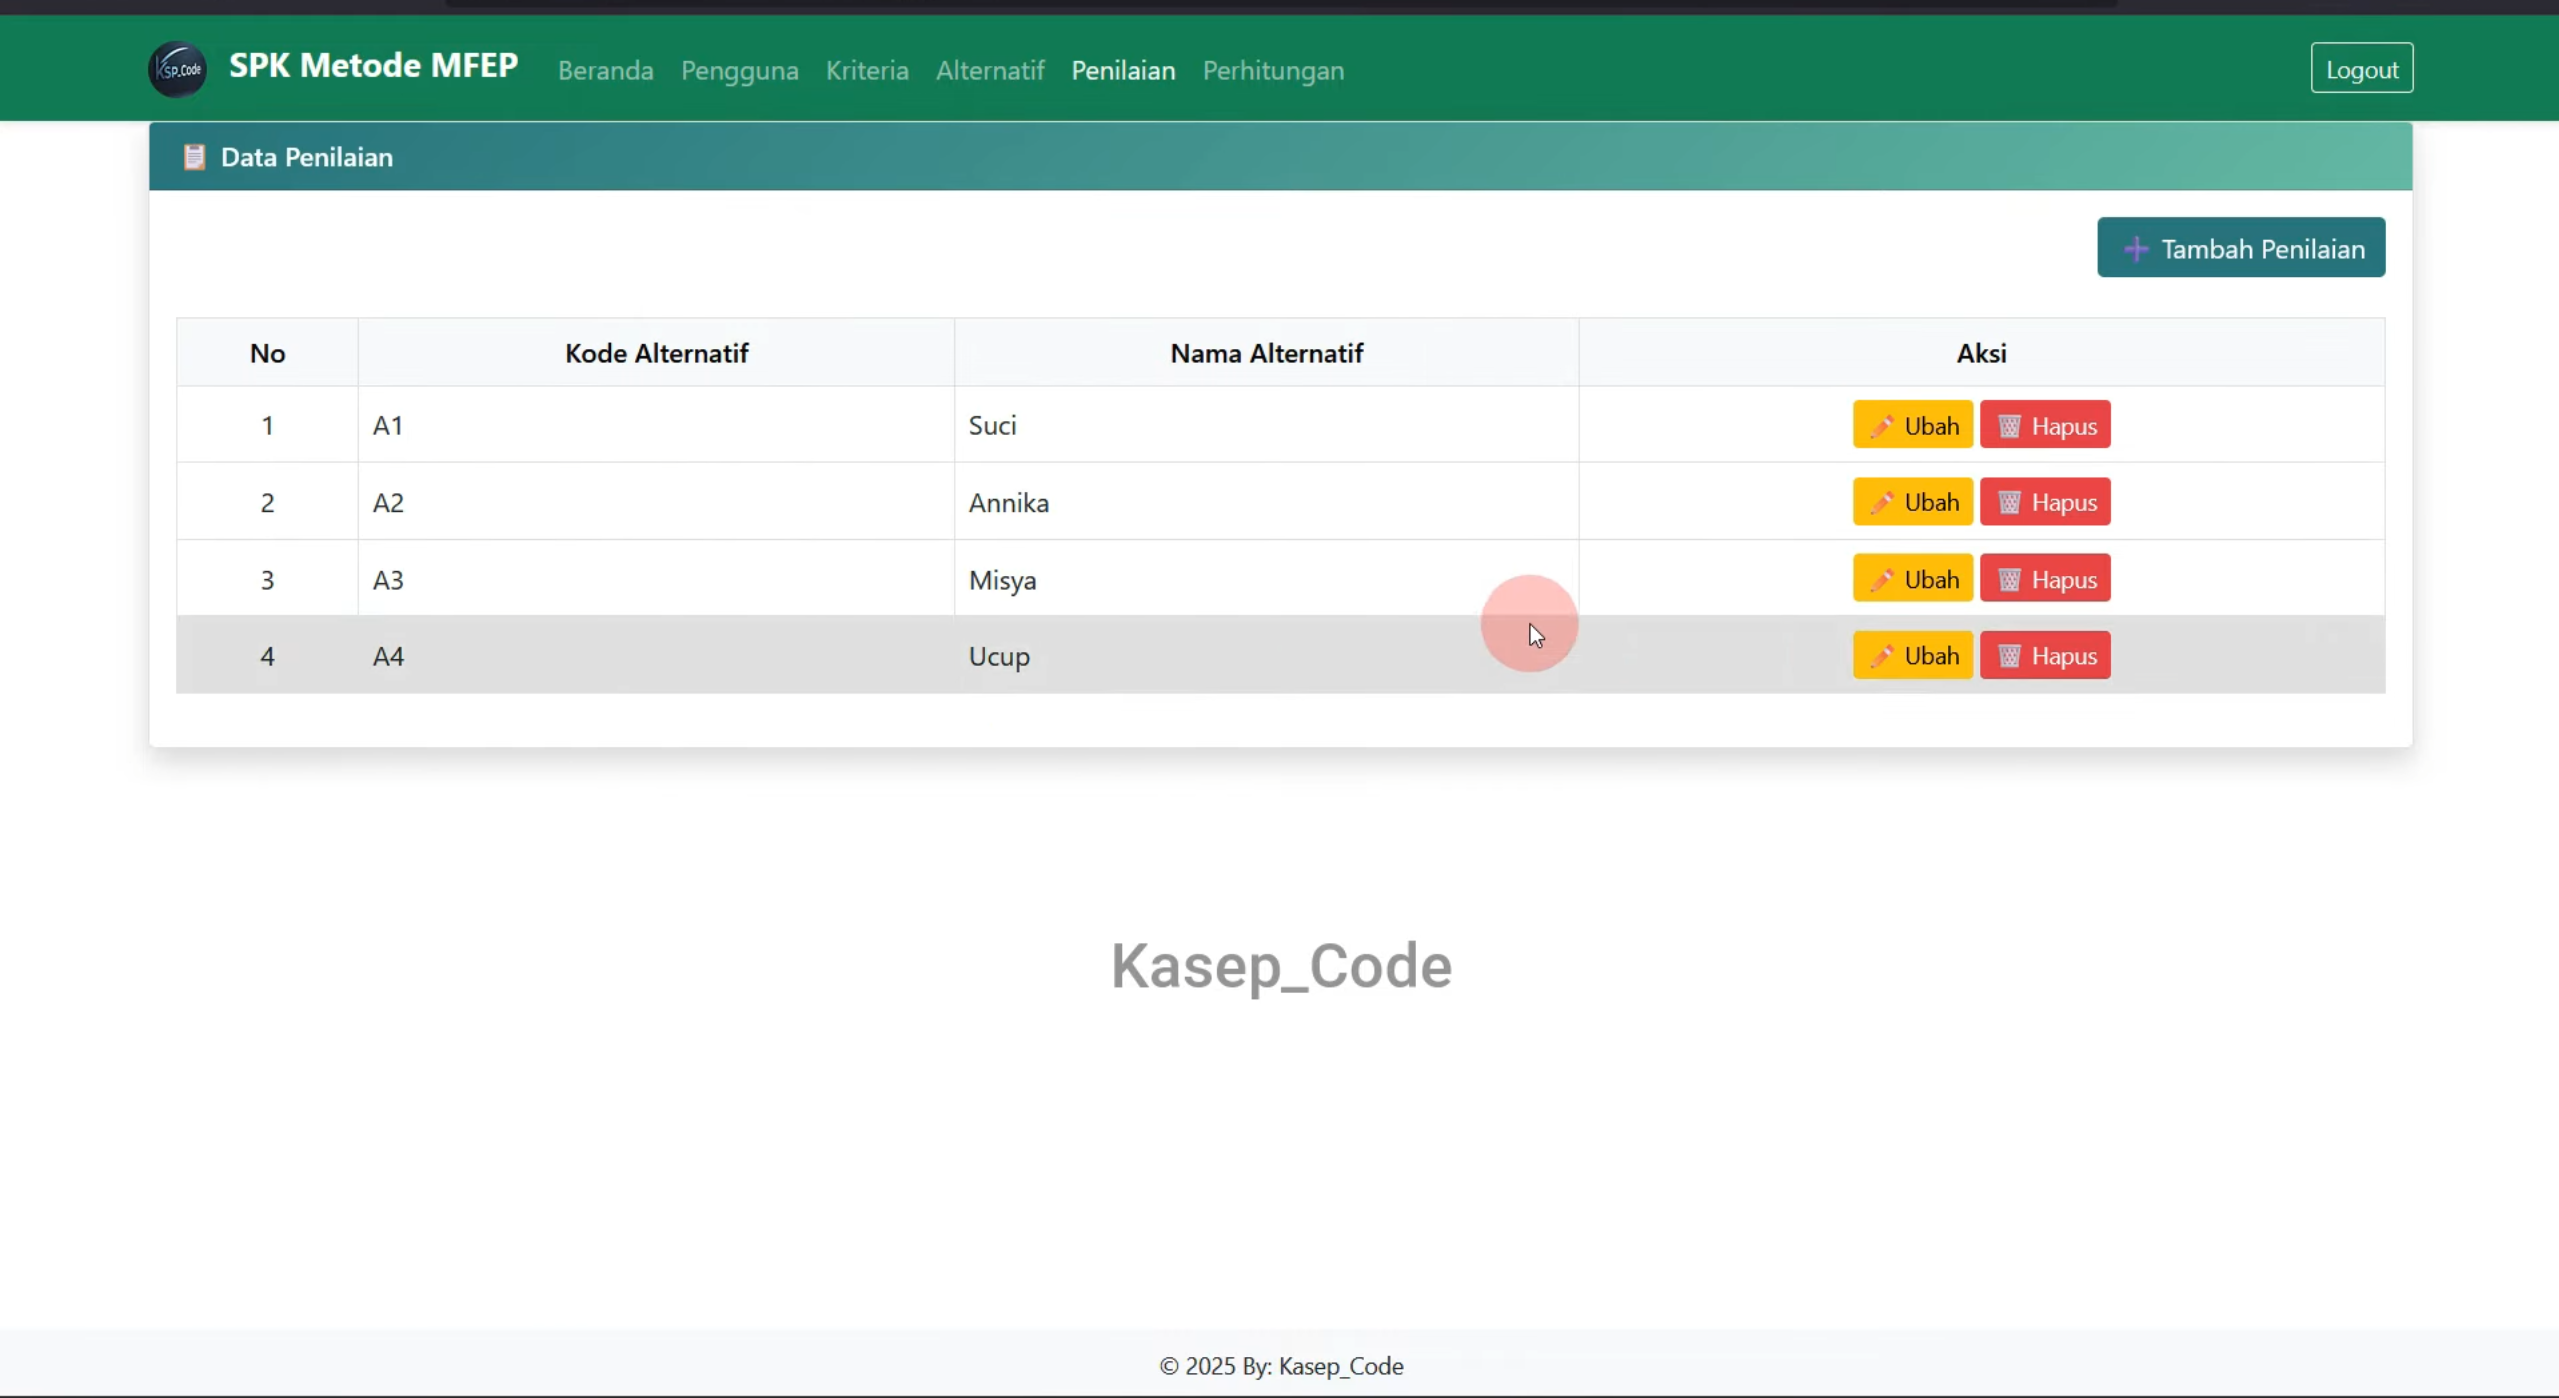
Task: Click the footer copyright Kasep_Code text
Action: (x=1281, y=1366)
